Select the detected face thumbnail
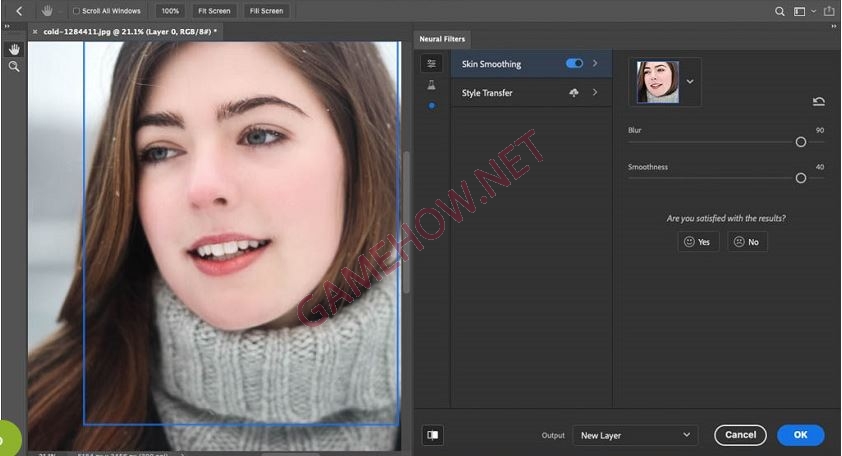This screenshot has width=842, height=456. coord(657,82)
